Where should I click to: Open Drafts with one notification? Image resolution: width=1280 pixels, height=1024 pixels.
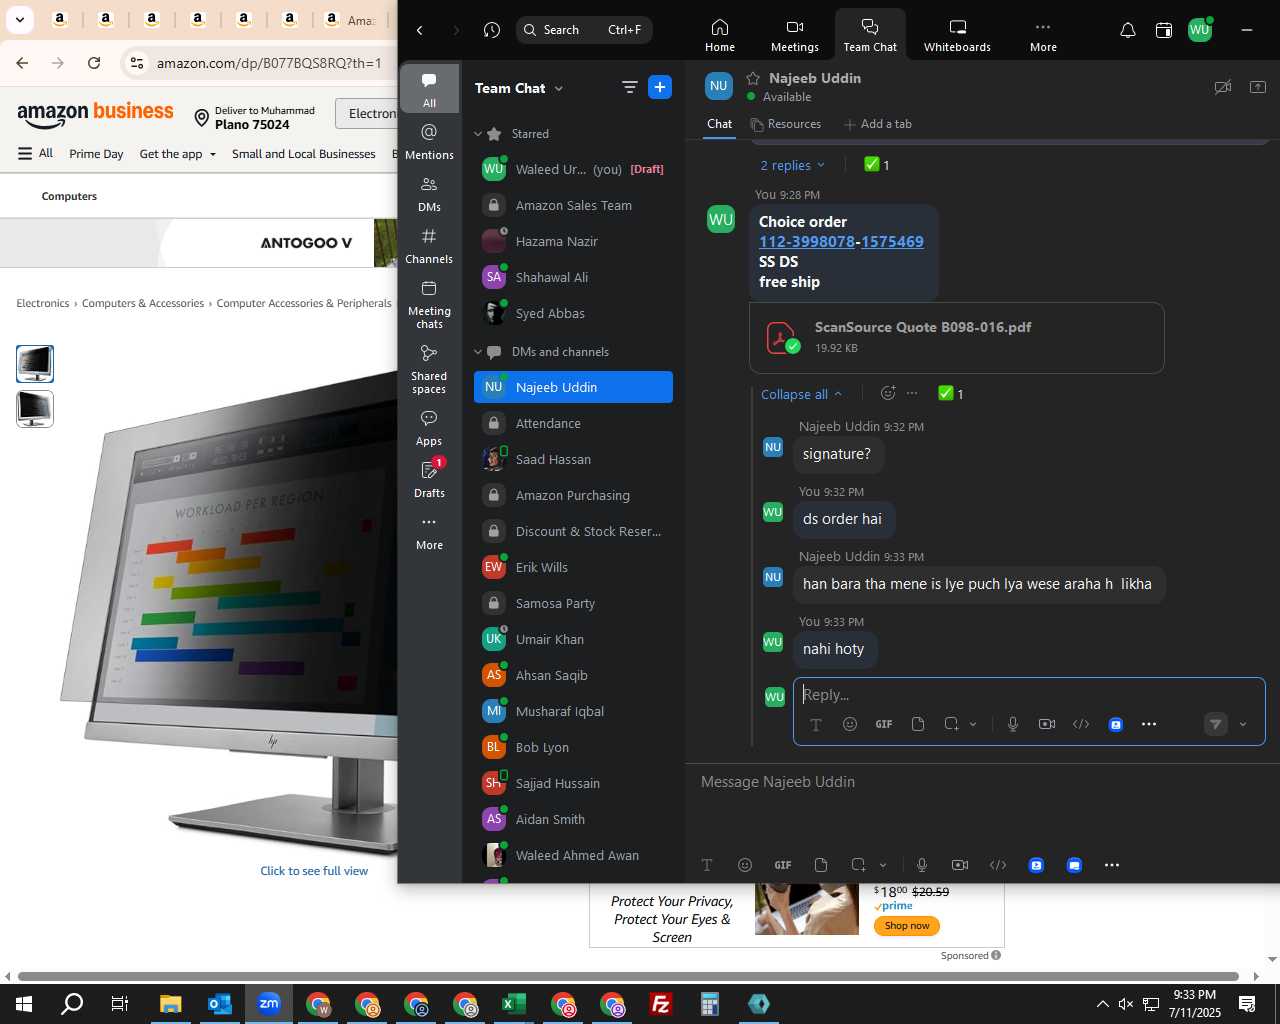point(429,480)
